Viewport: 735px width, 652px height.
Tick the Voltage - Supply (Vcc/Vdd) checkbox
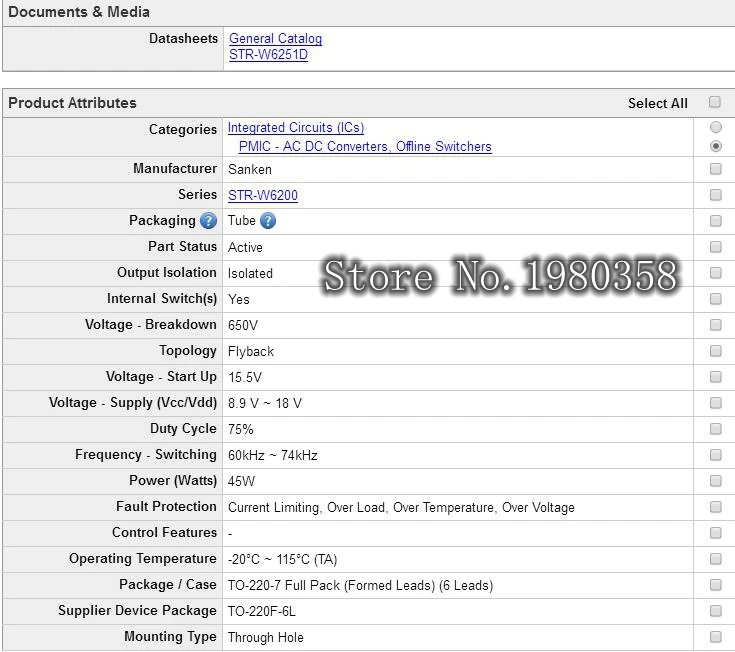[715, 403]
